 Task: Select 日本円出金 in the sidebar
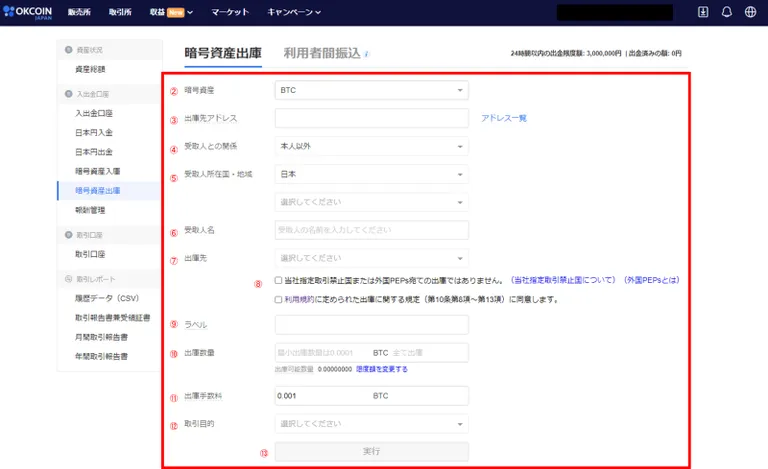click(x=94, y=152)
